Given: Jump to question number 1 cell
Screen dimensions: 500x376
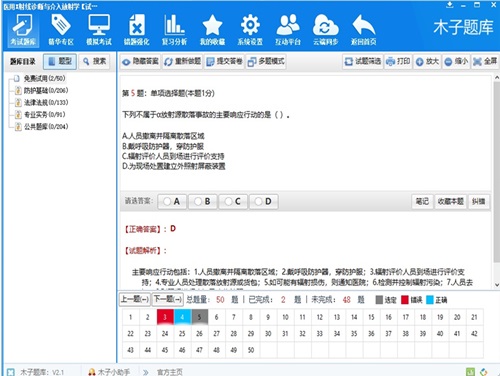Looking at the screenshot, I should [x=131, y=317].
